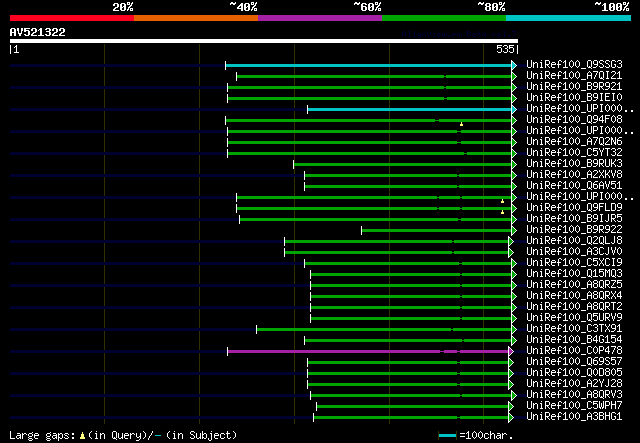Image resolution: width=640 pixels, height=443 pixels.
Task: Open the UniRef100_B9IEI0 hit label
Action: 574,98
